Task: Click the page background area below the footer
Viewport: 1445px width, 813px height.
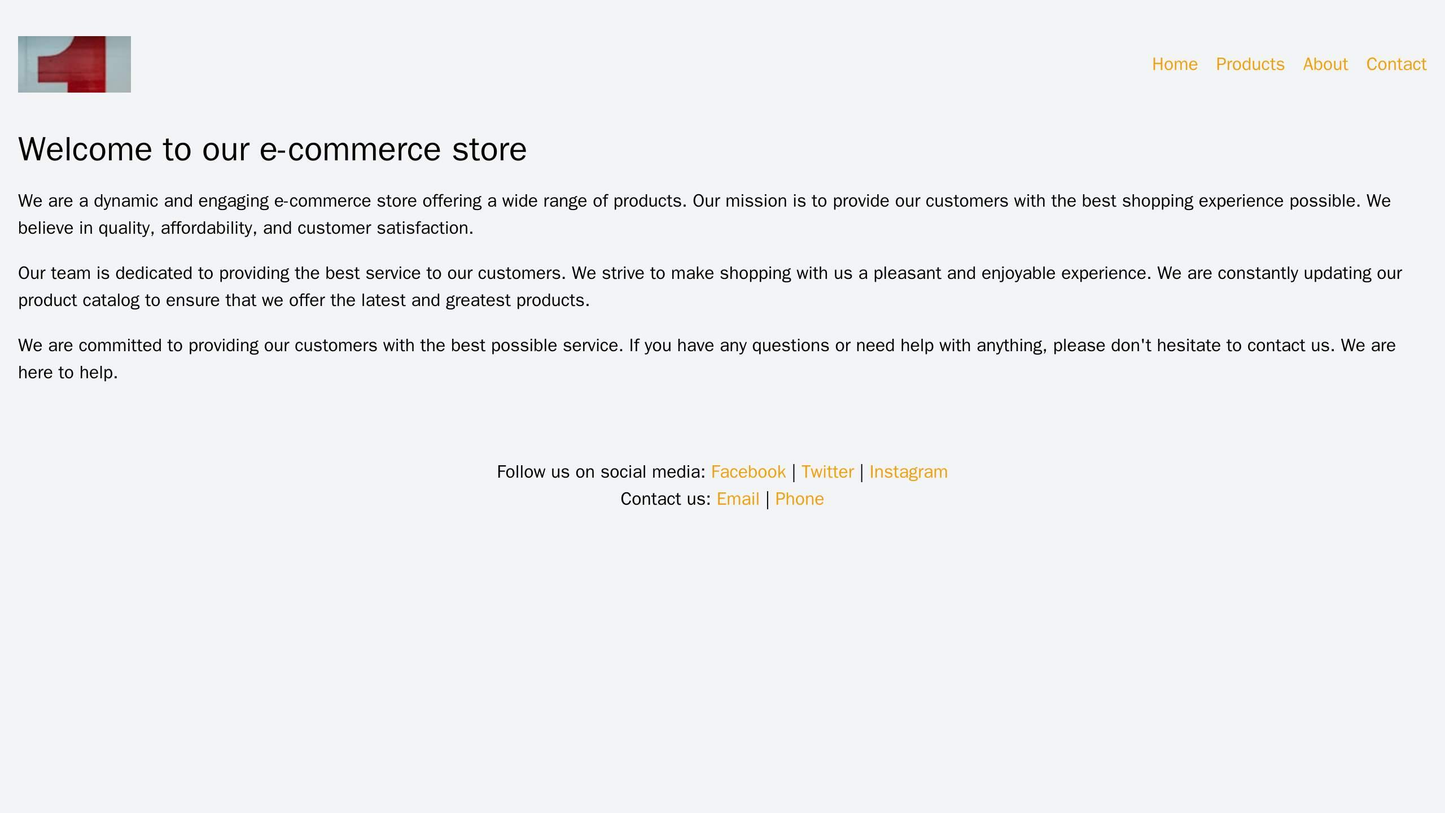Action: point(722,650)
